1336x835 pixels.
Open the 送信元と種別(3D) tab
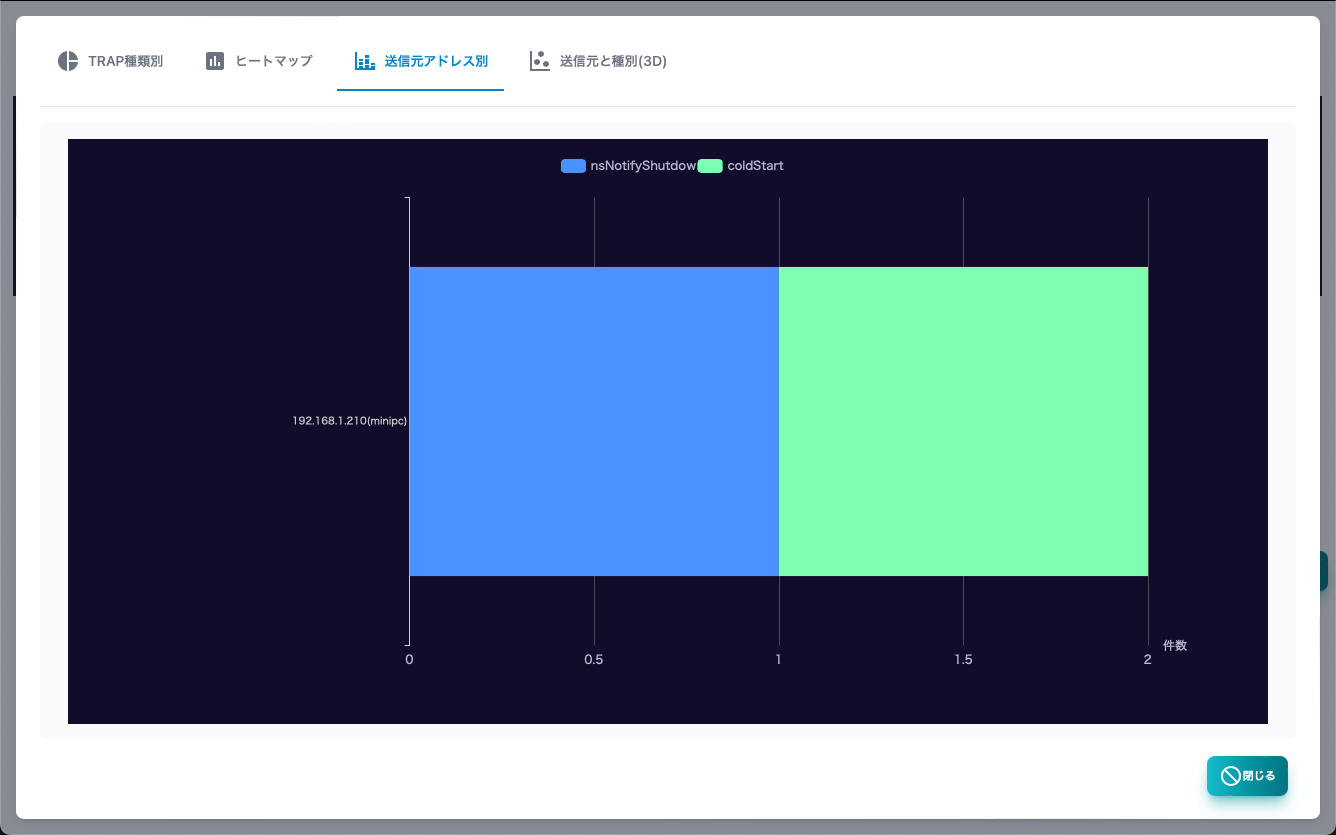(x=598, y=61)
